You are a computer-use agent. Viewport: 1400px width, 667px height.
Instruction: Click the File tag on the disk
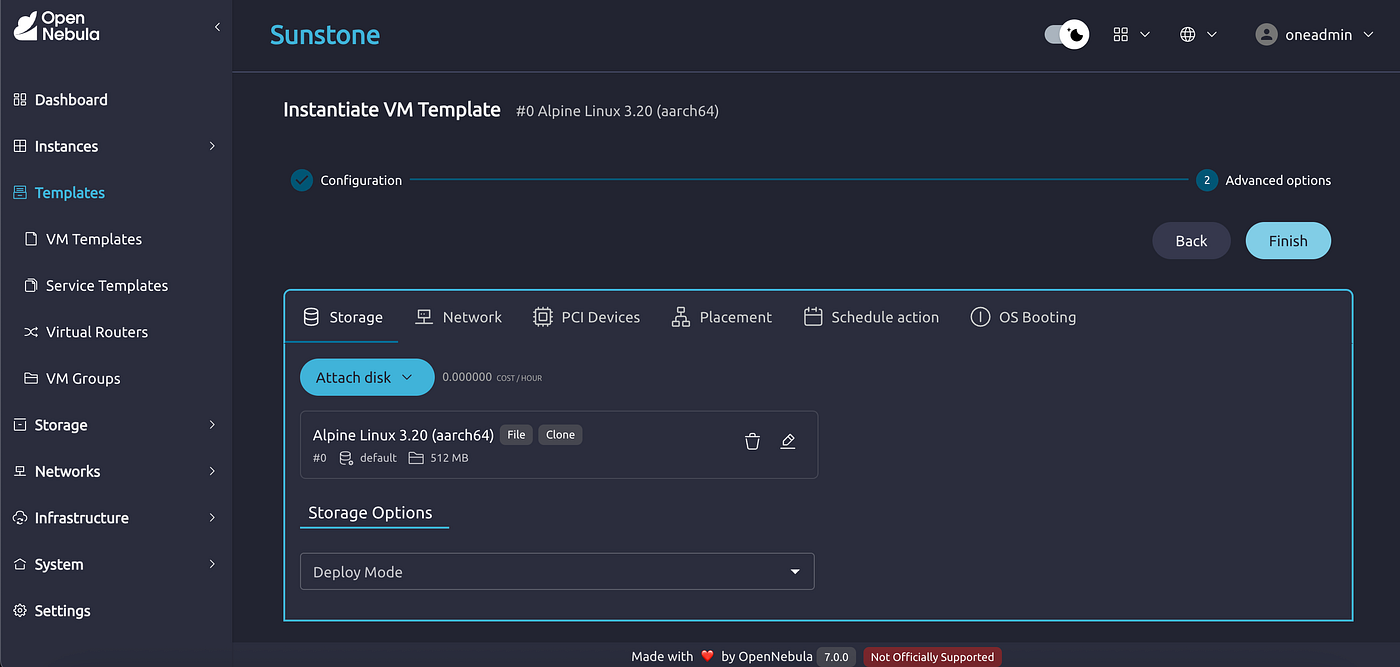516,435
